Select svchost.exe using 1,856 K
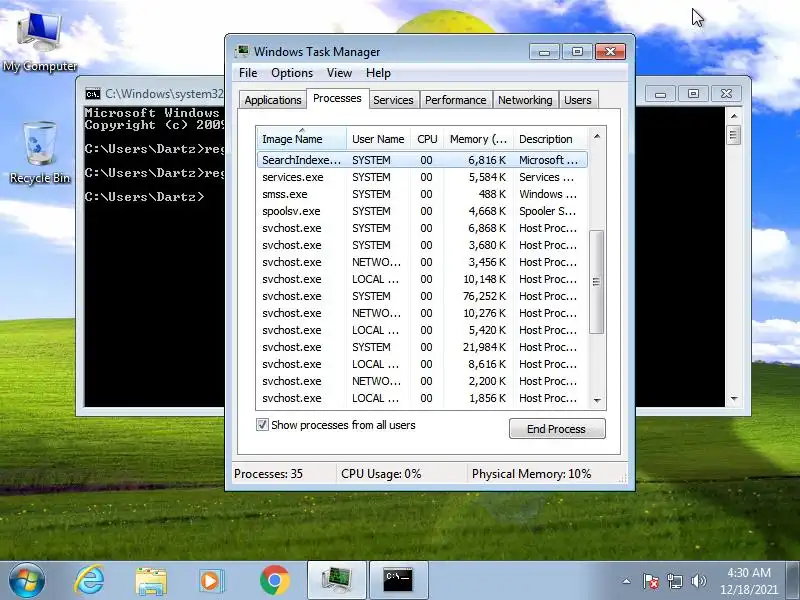Viewport: 800px width, 600px height. pos(422,398)
